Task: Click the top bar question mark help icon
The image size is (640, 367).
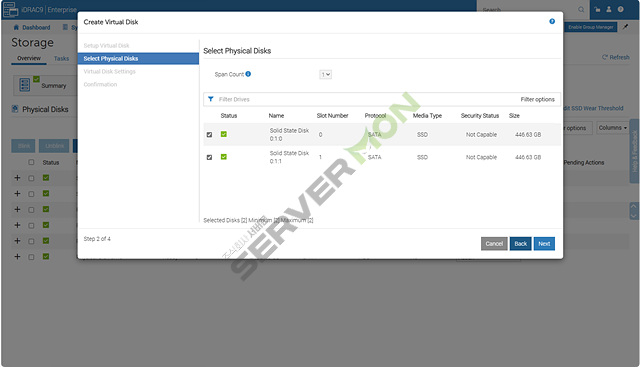Action: (x=620, y=9)
